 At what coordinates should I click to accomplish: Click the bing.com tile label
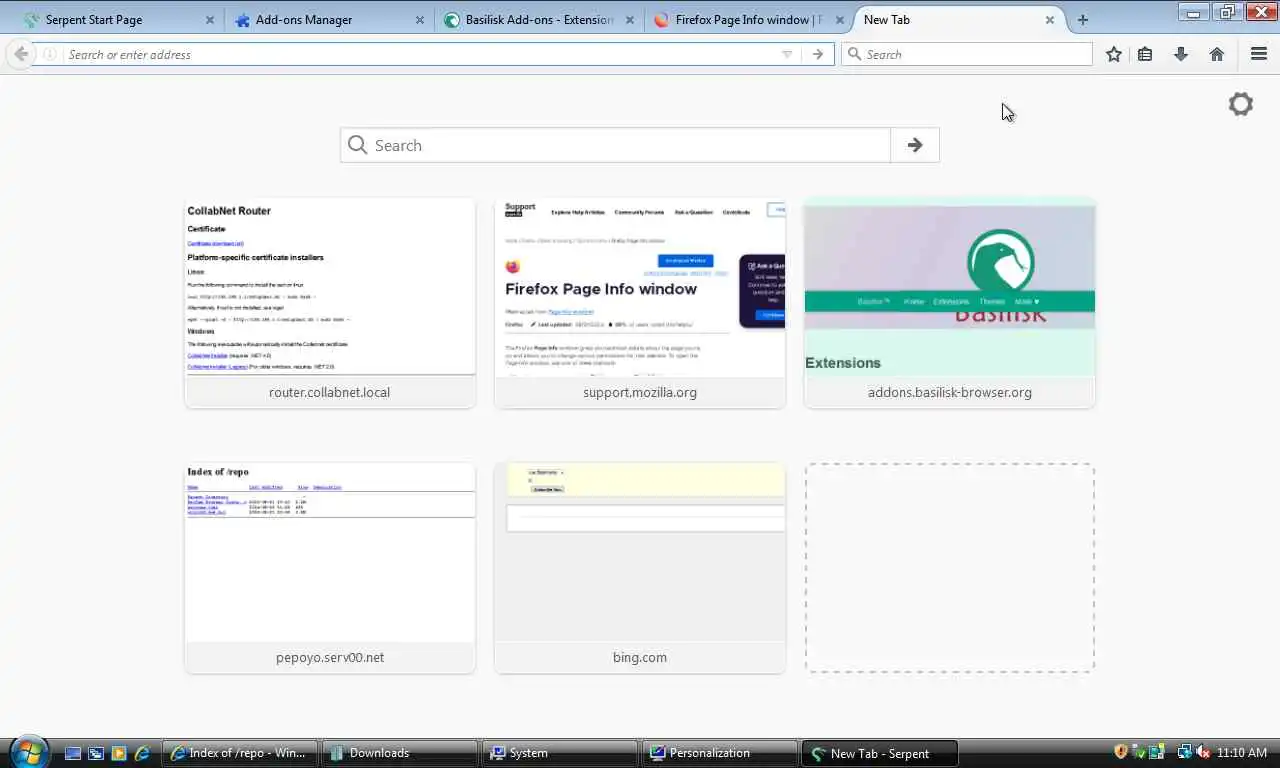[640, 657]
